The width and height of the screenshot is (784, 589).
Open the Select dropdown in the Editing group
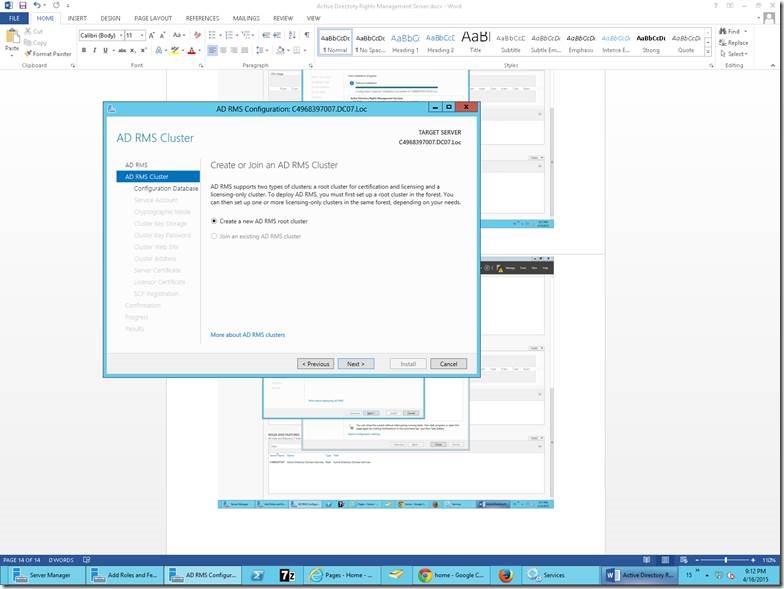pos(734,54)
